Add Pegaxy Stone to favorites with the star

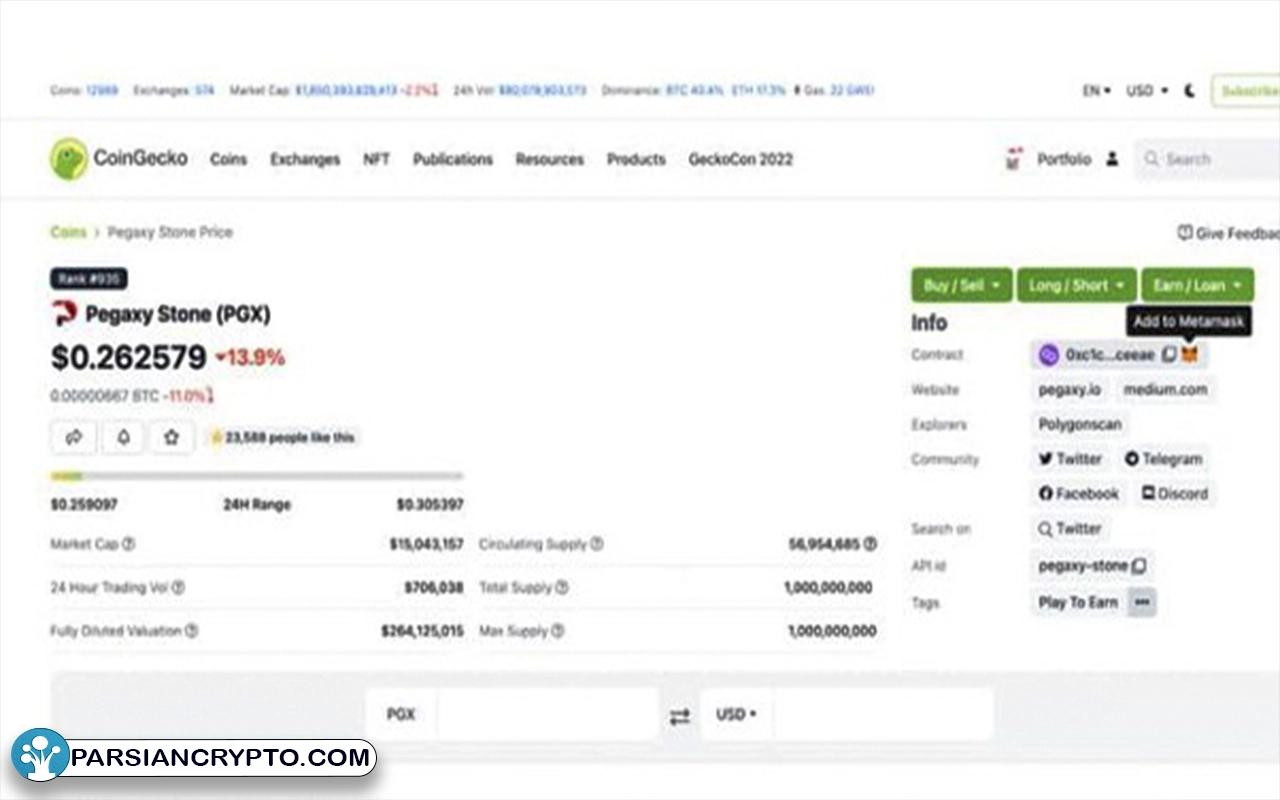pos(172,437)
